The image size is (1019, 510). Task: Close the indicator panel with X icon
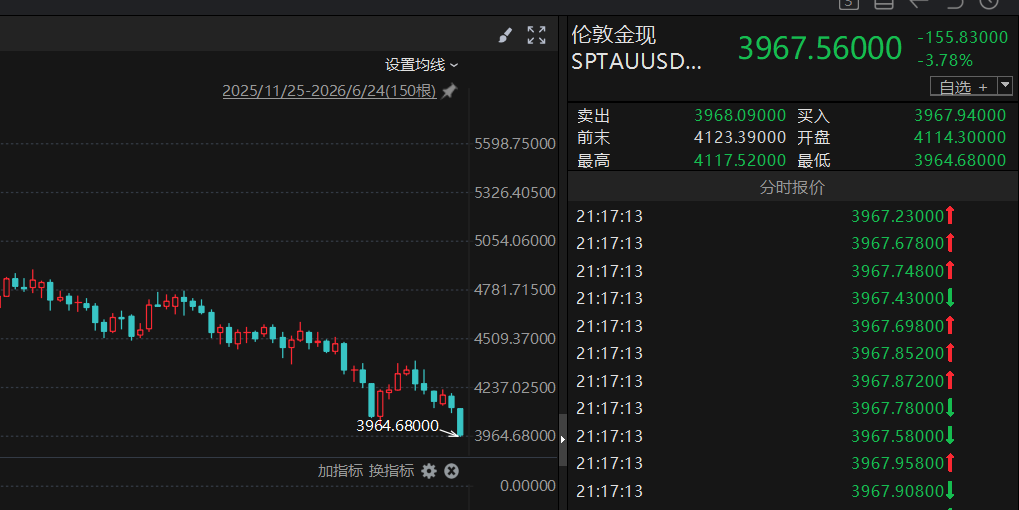(x=452, y=471)
